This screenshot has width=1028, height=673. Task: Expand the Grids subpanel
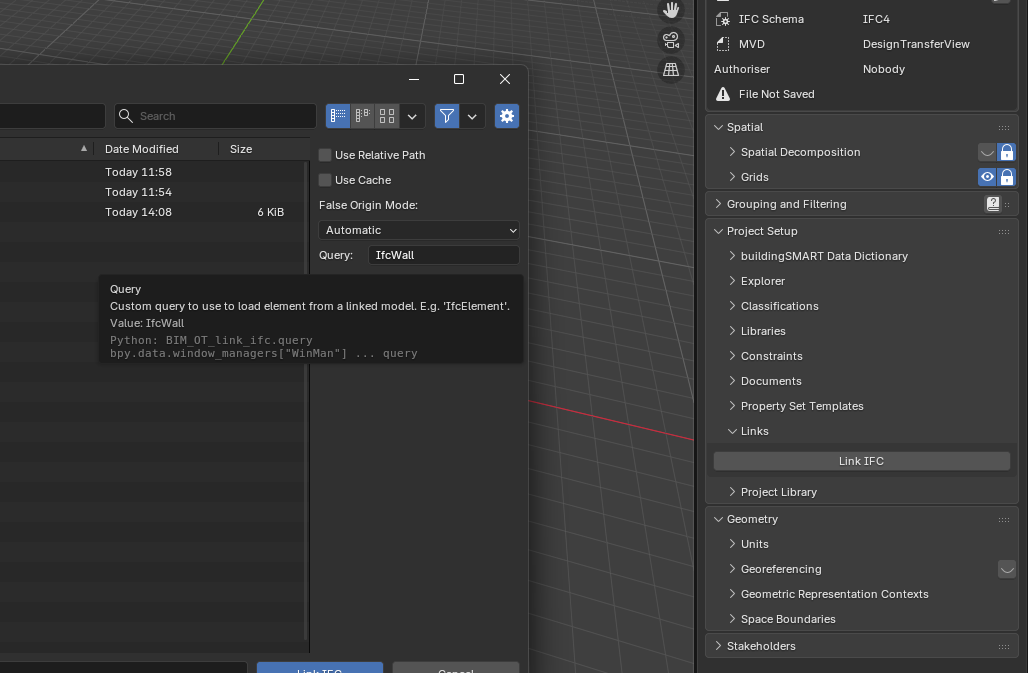coord(732,177)
